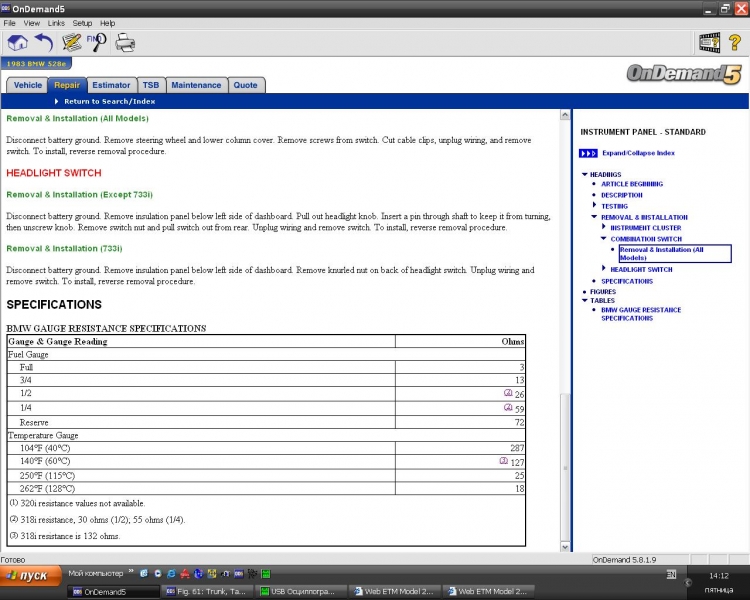Collapse the TABLES tree section
The width and height of the screenshot is (750, 600).
click(585, 301)
